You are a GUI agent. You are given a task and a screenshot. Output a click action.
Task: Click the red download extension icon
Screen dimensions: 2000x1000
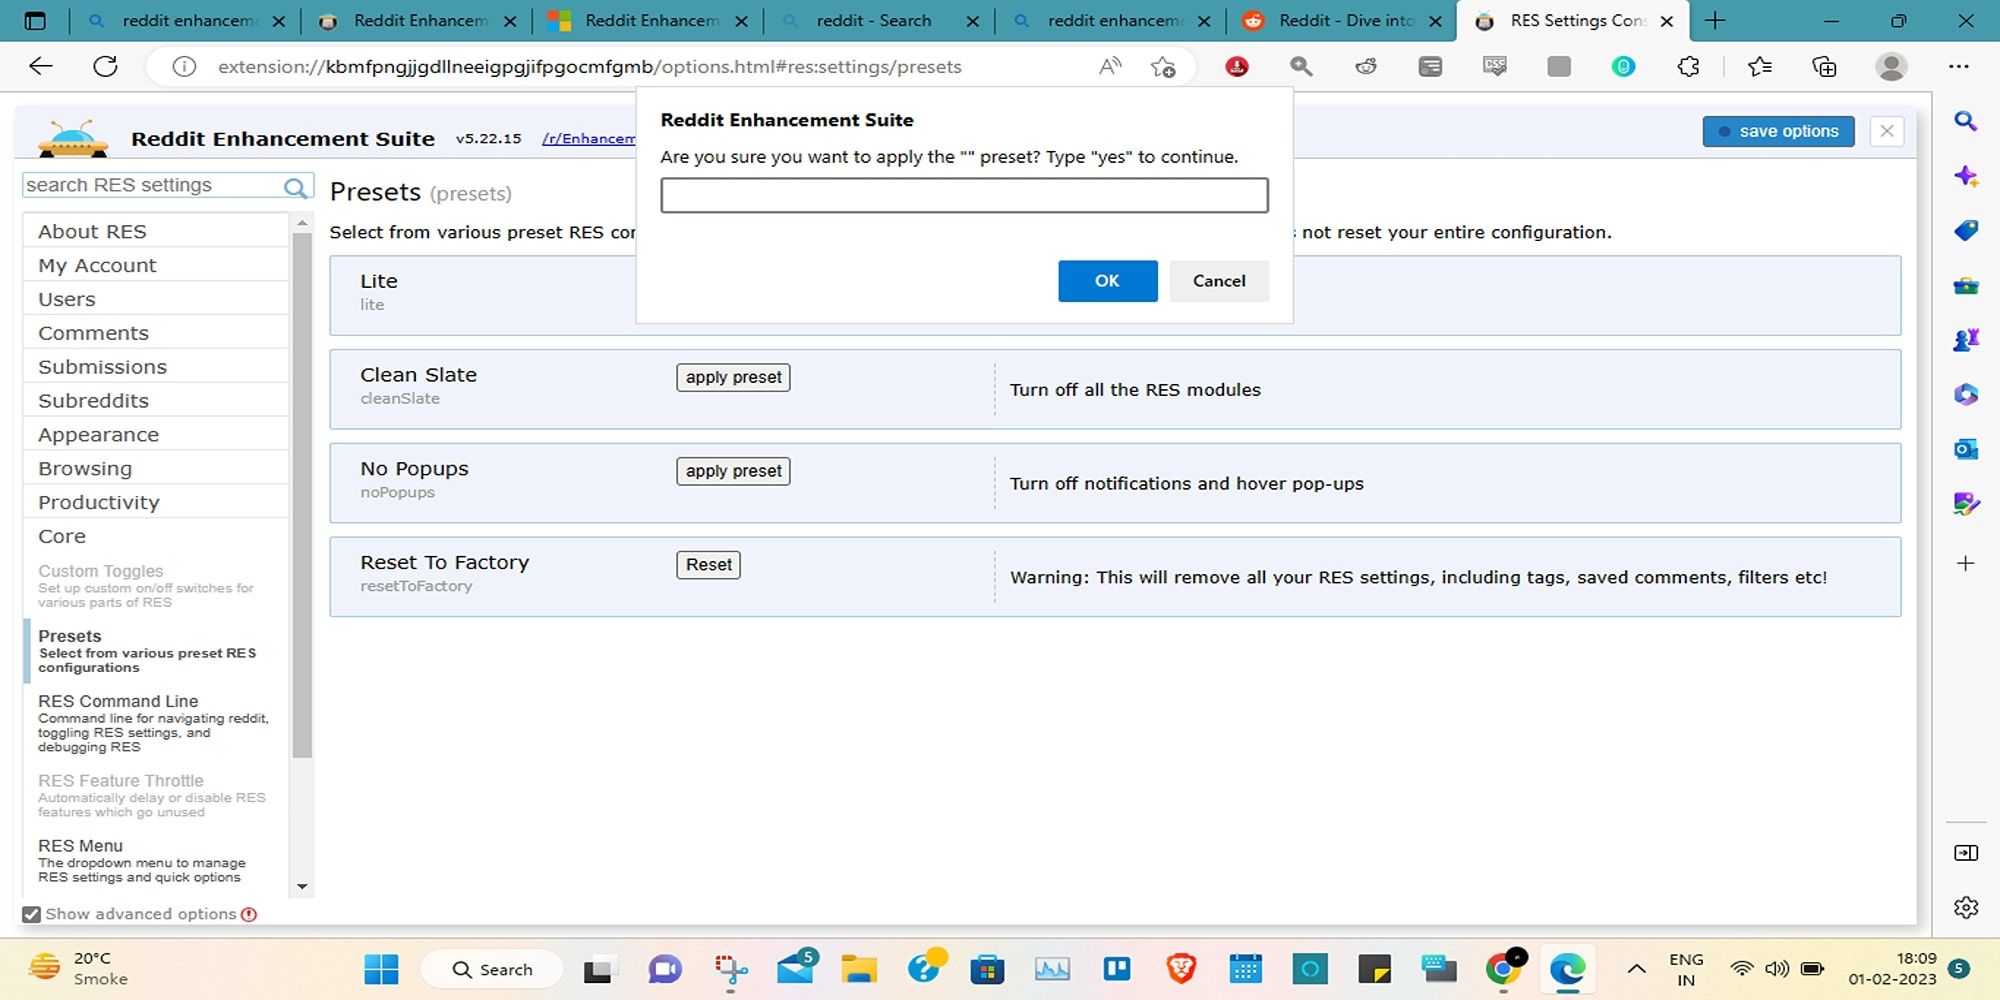point(1237,67)
